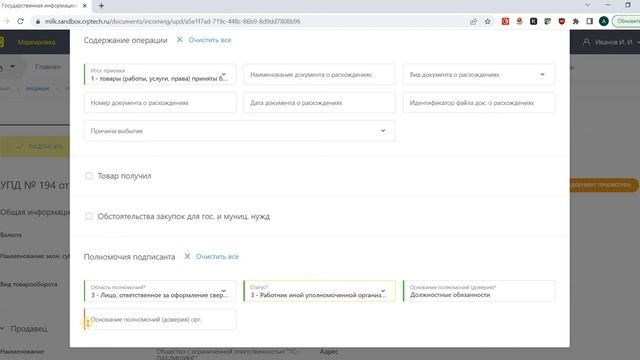Open the Главная menu item
Image resolution: width=640 pixels, height=360 pixels.
48,67
